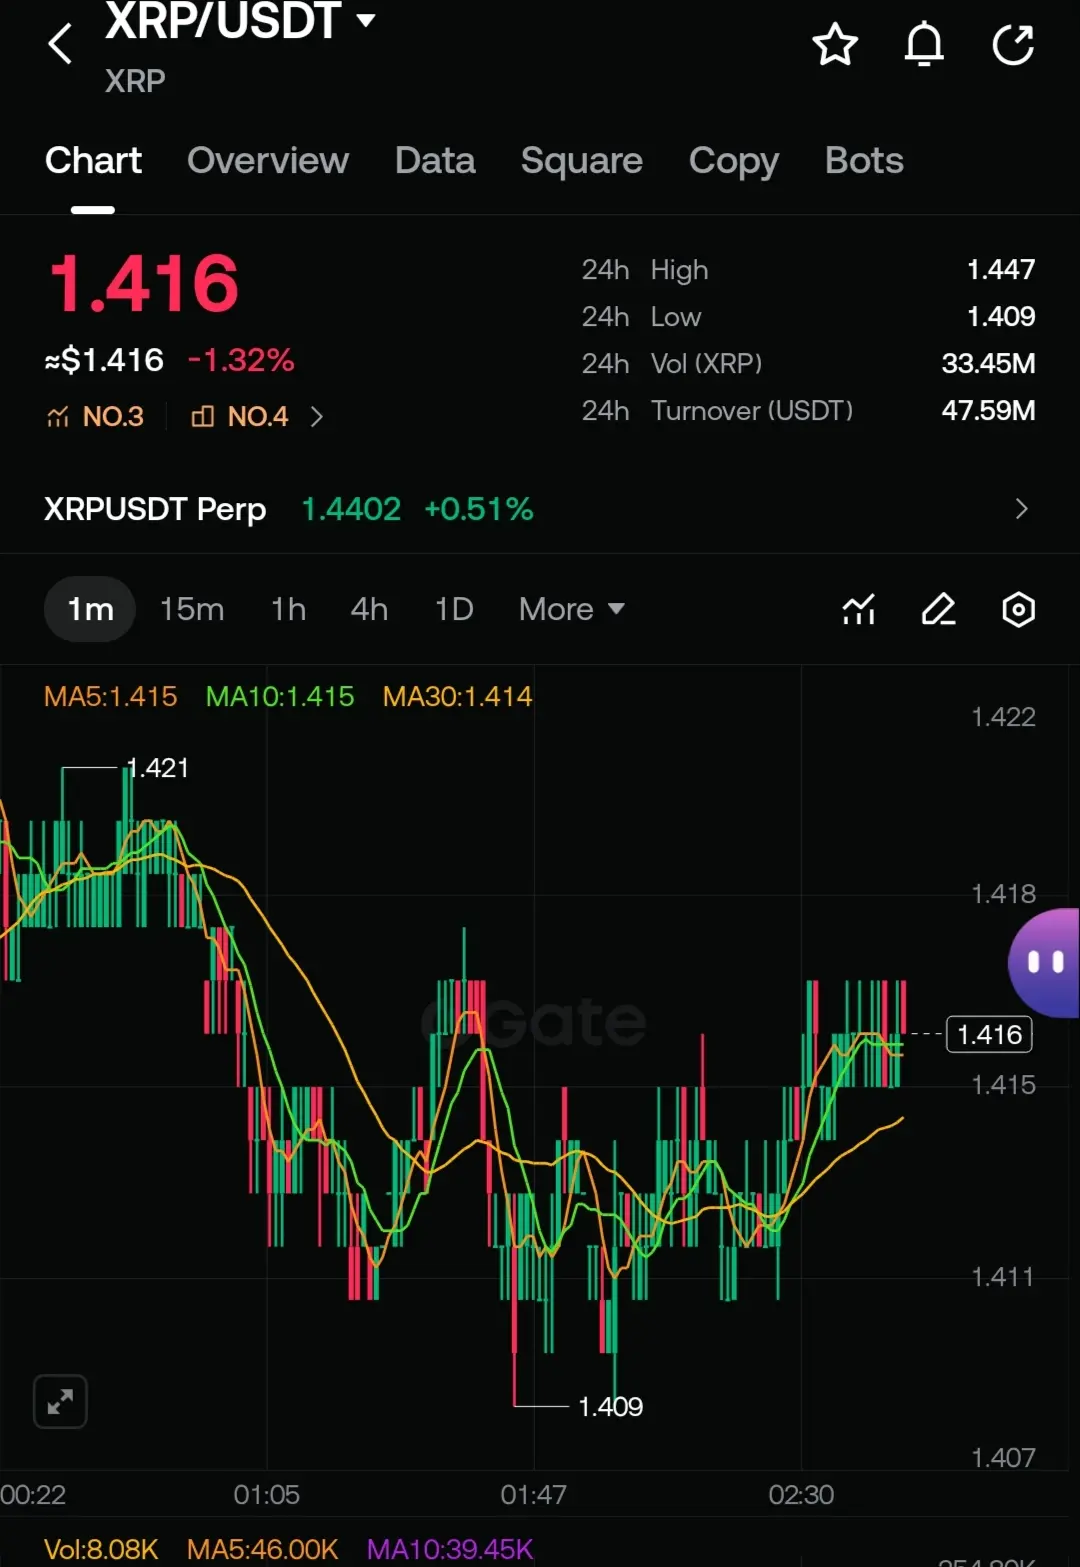Tap the 1.409 low marker on chart
The height and width of the screenshot is (1567, 1080).
(x=610, y=1407)
